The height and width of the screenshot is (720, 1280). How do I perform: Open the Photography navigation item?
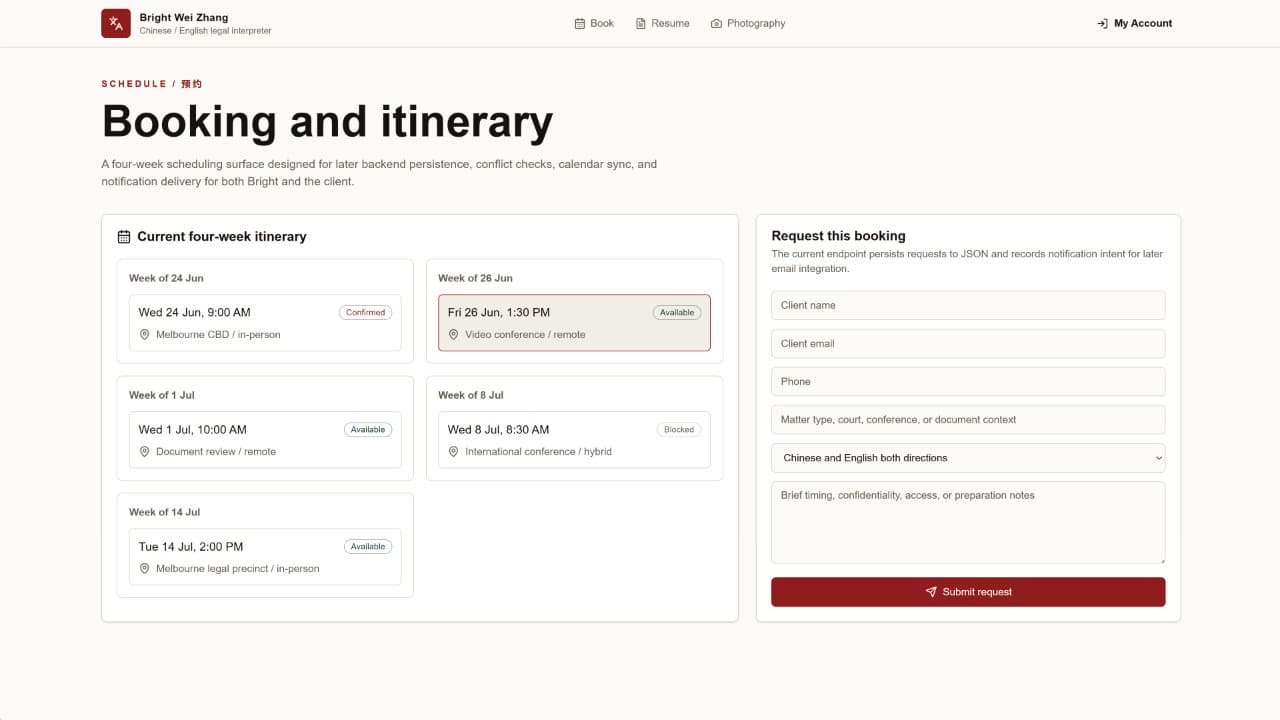click(748, 23)
